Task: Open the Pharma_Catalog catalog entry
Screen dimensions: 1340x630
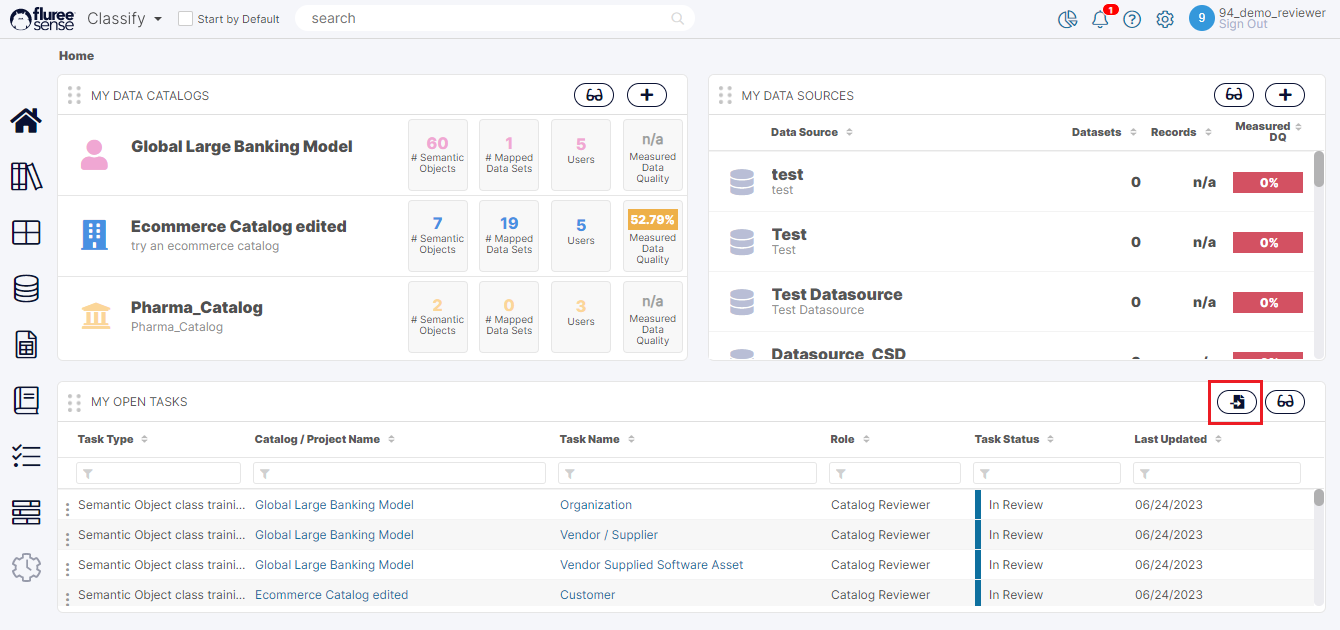Action: pos(196,308)
